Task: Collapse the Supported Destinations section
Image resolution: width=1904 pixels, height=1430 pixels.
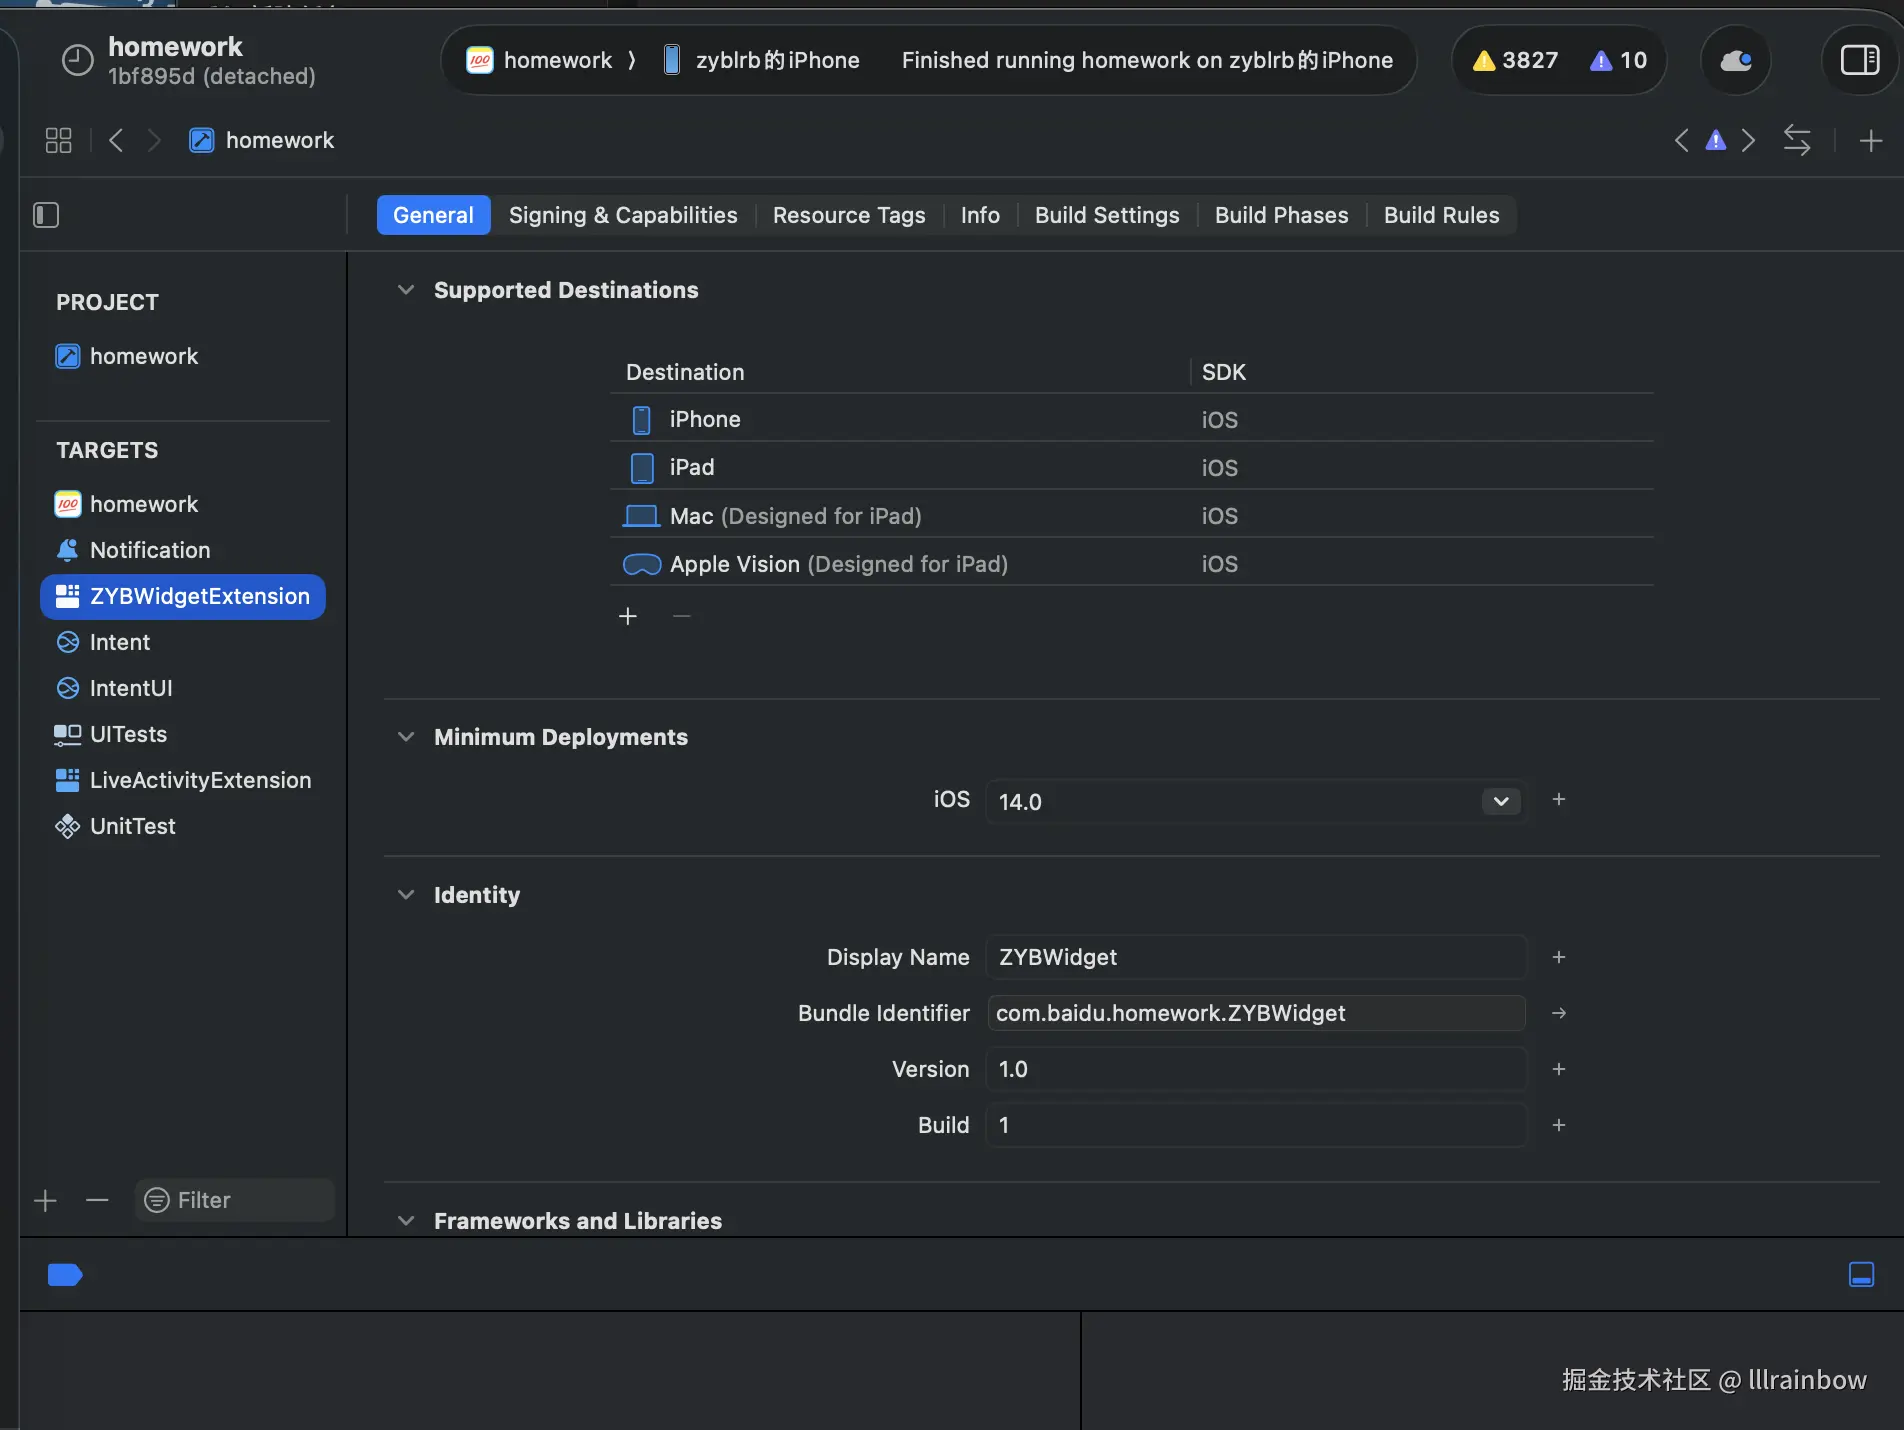Action: pos(406,290)
